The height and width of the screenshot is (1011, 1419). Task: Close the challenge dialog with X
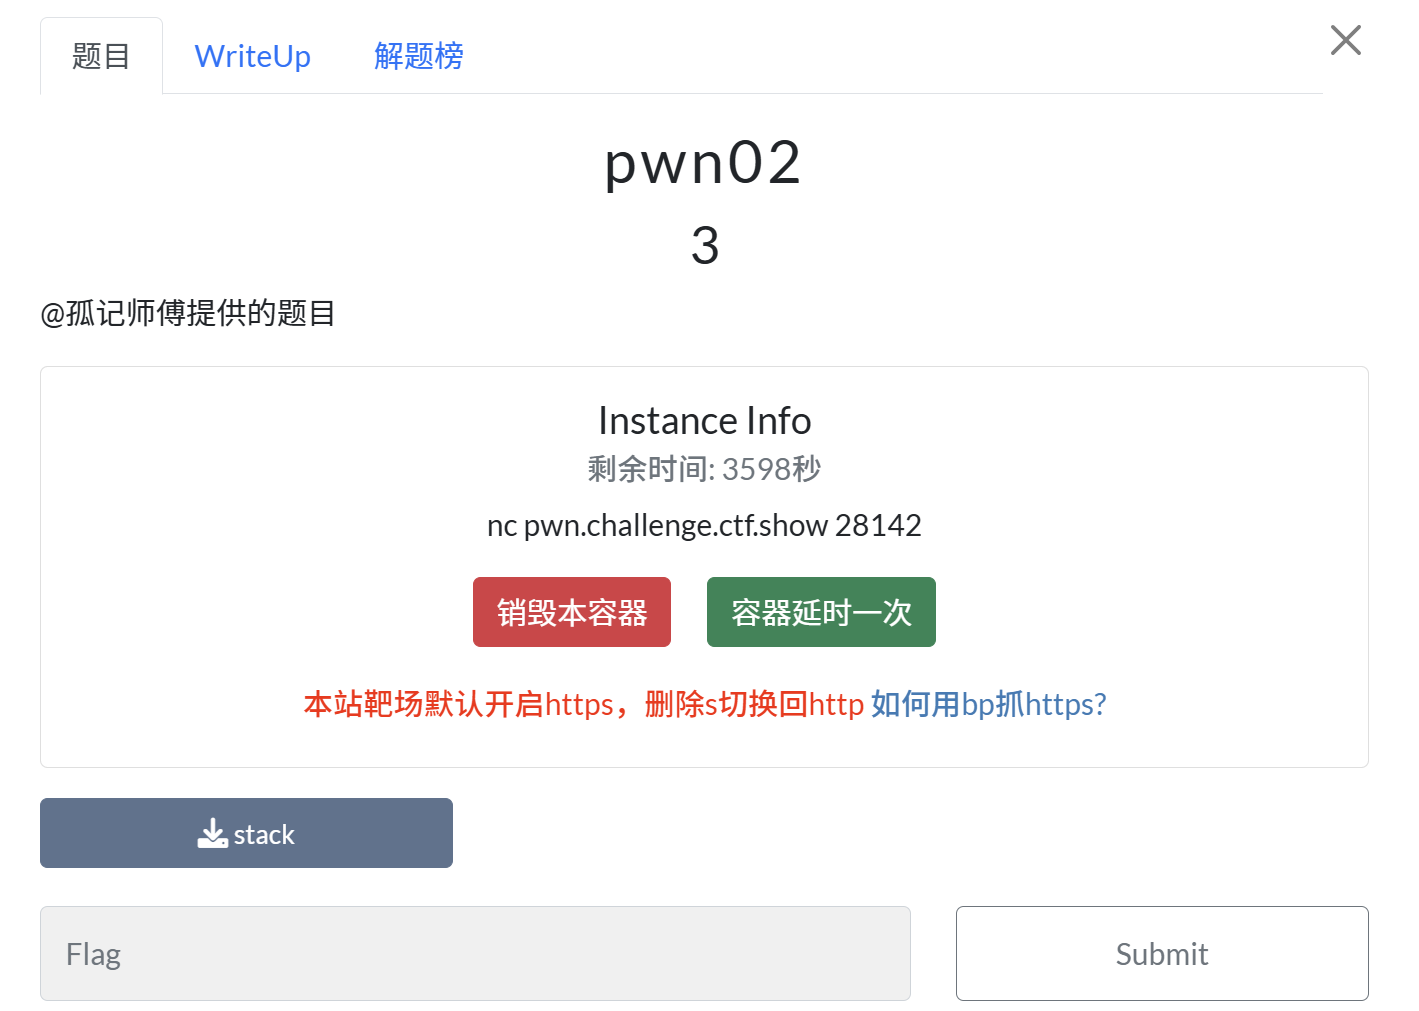point(1345,41)
